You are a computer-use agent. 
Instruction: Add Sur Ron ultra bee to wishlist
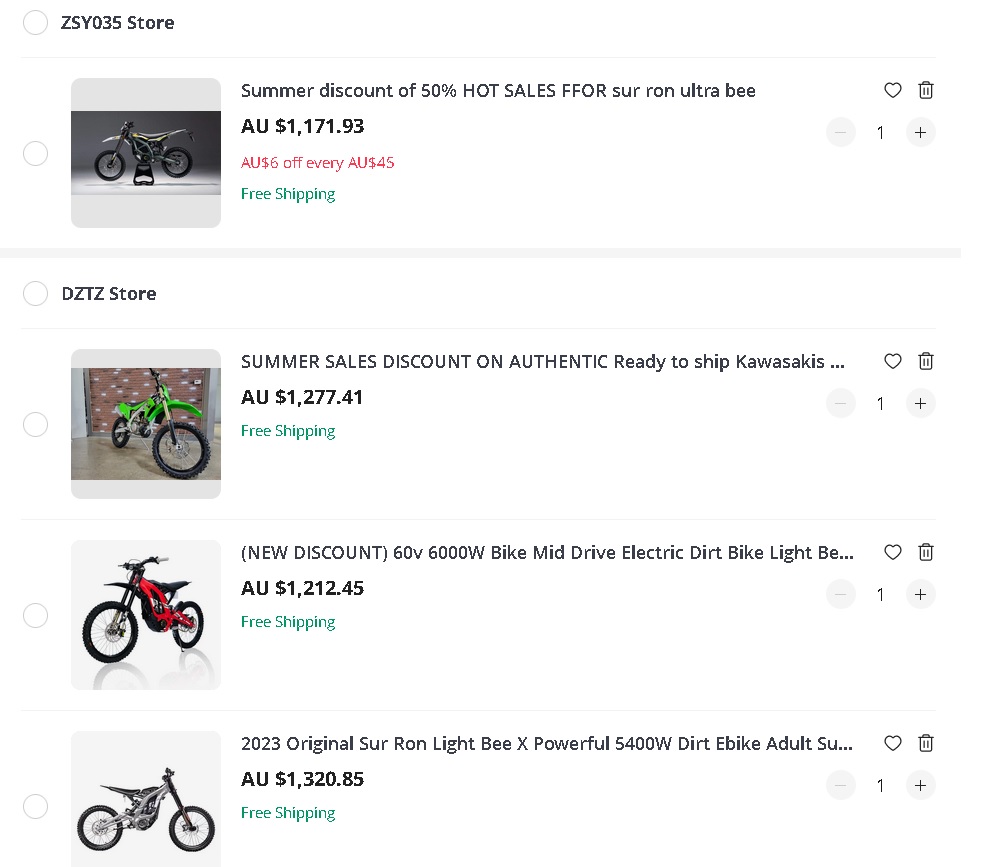(892, 90)
